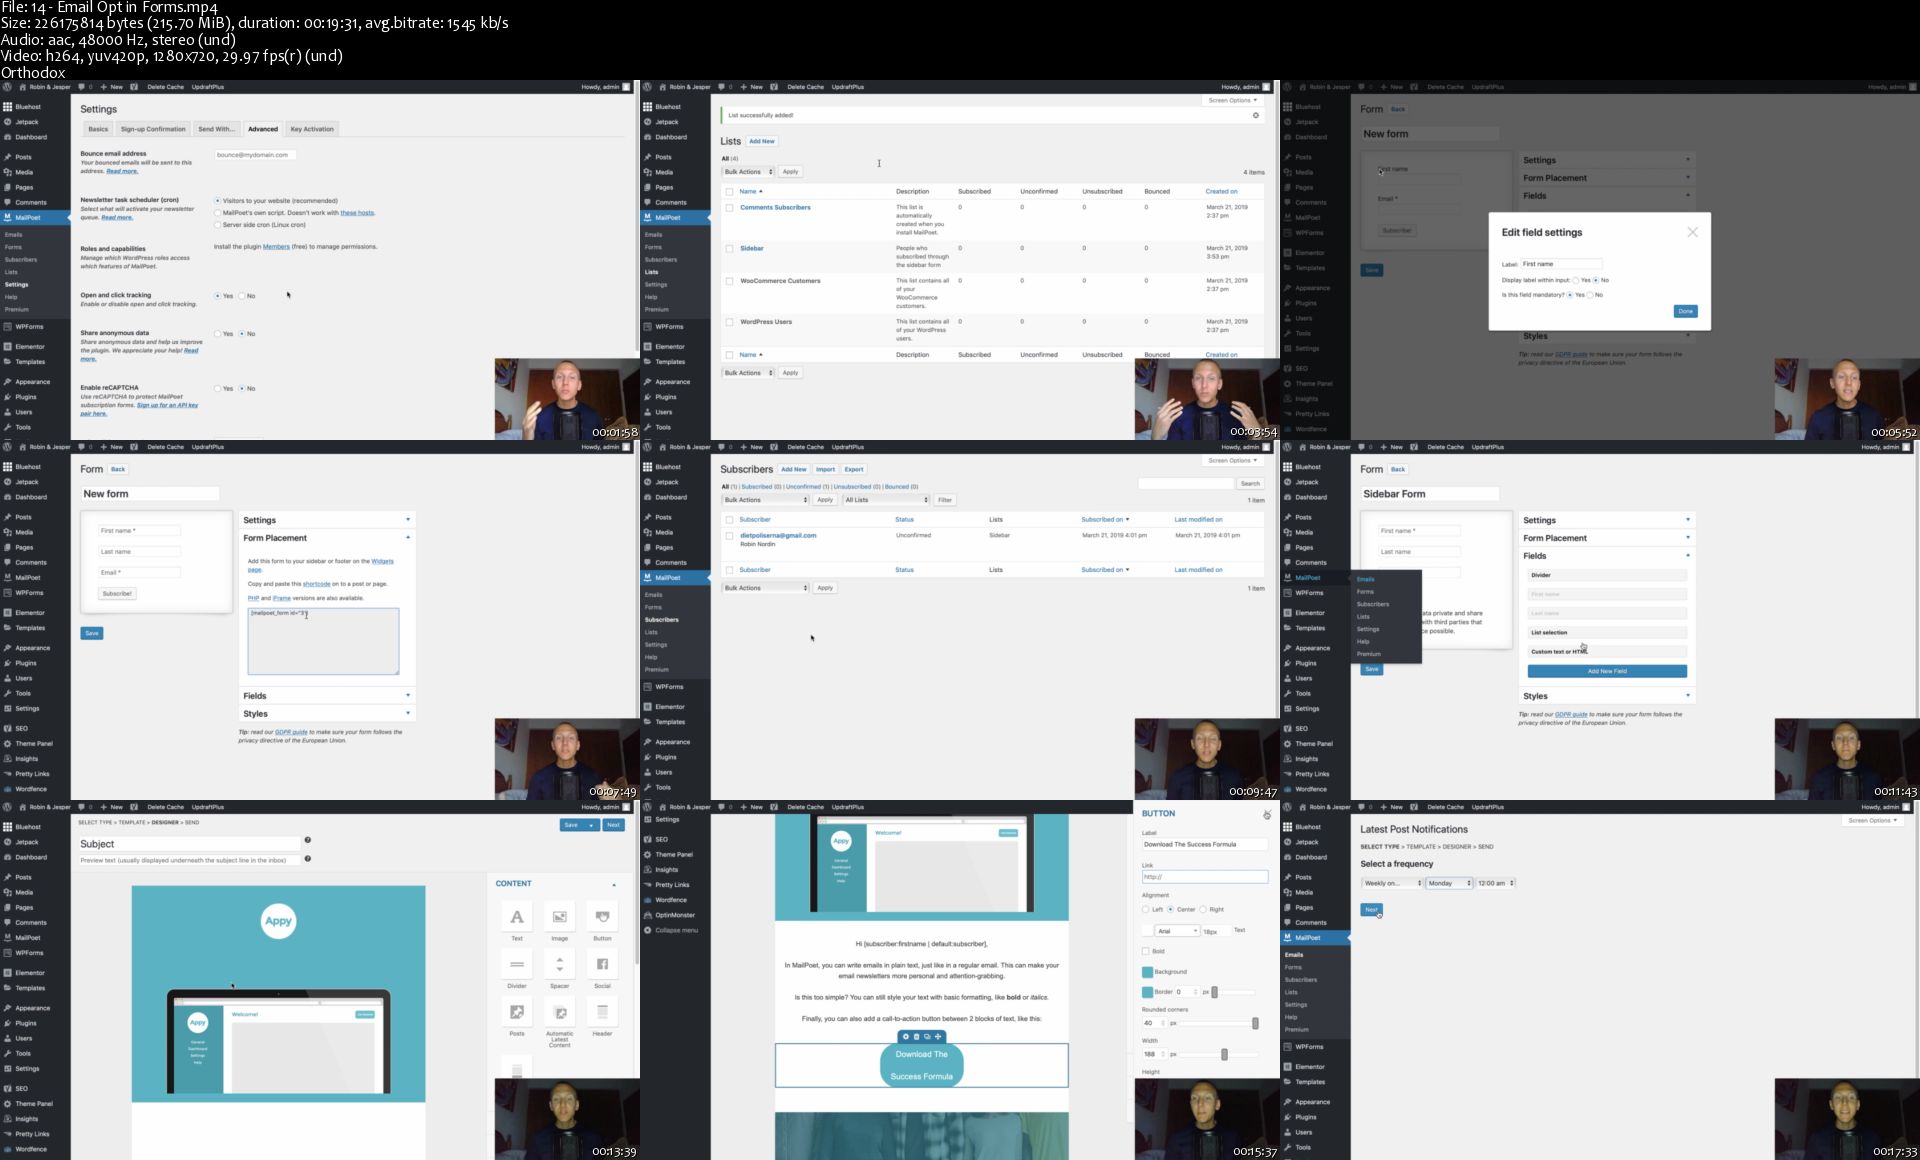Click Background color swatch in BUTTON panel
The image size is (1920, 1160).
point(1147,972)
